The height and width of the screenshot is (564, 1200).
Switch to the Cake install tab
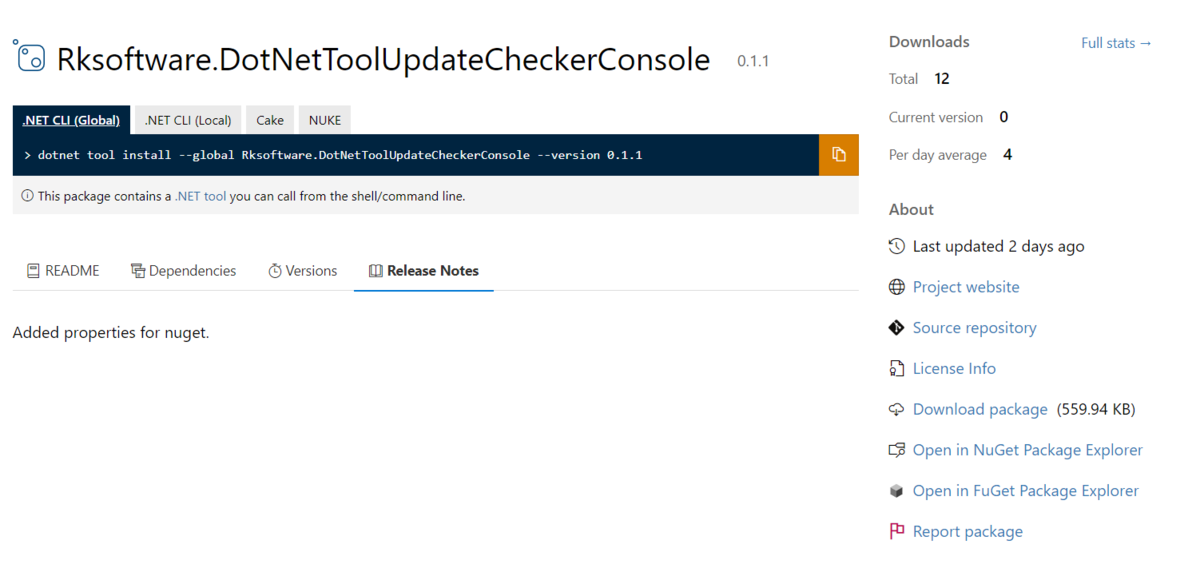[270, 120]
